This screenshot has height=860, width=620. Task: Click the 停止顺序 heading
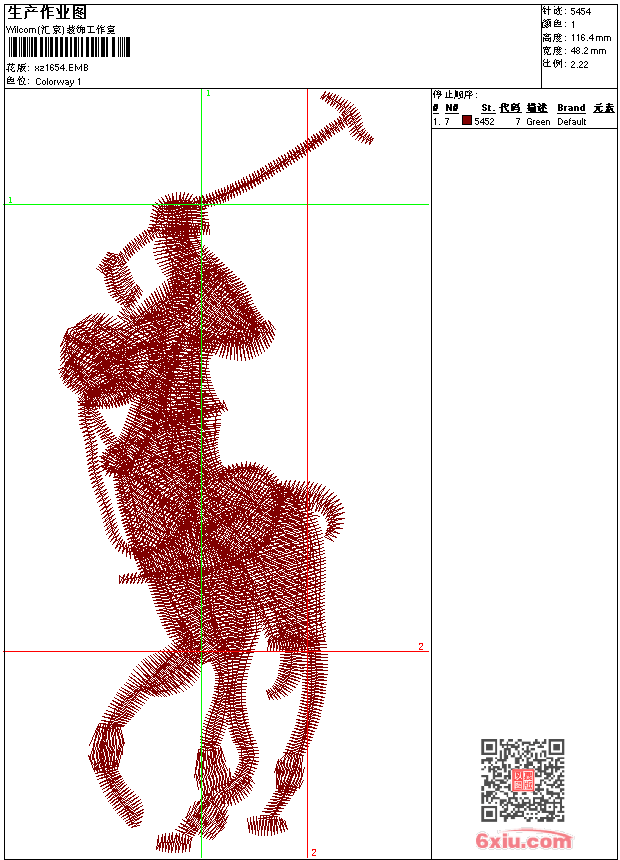coord(455,95)
